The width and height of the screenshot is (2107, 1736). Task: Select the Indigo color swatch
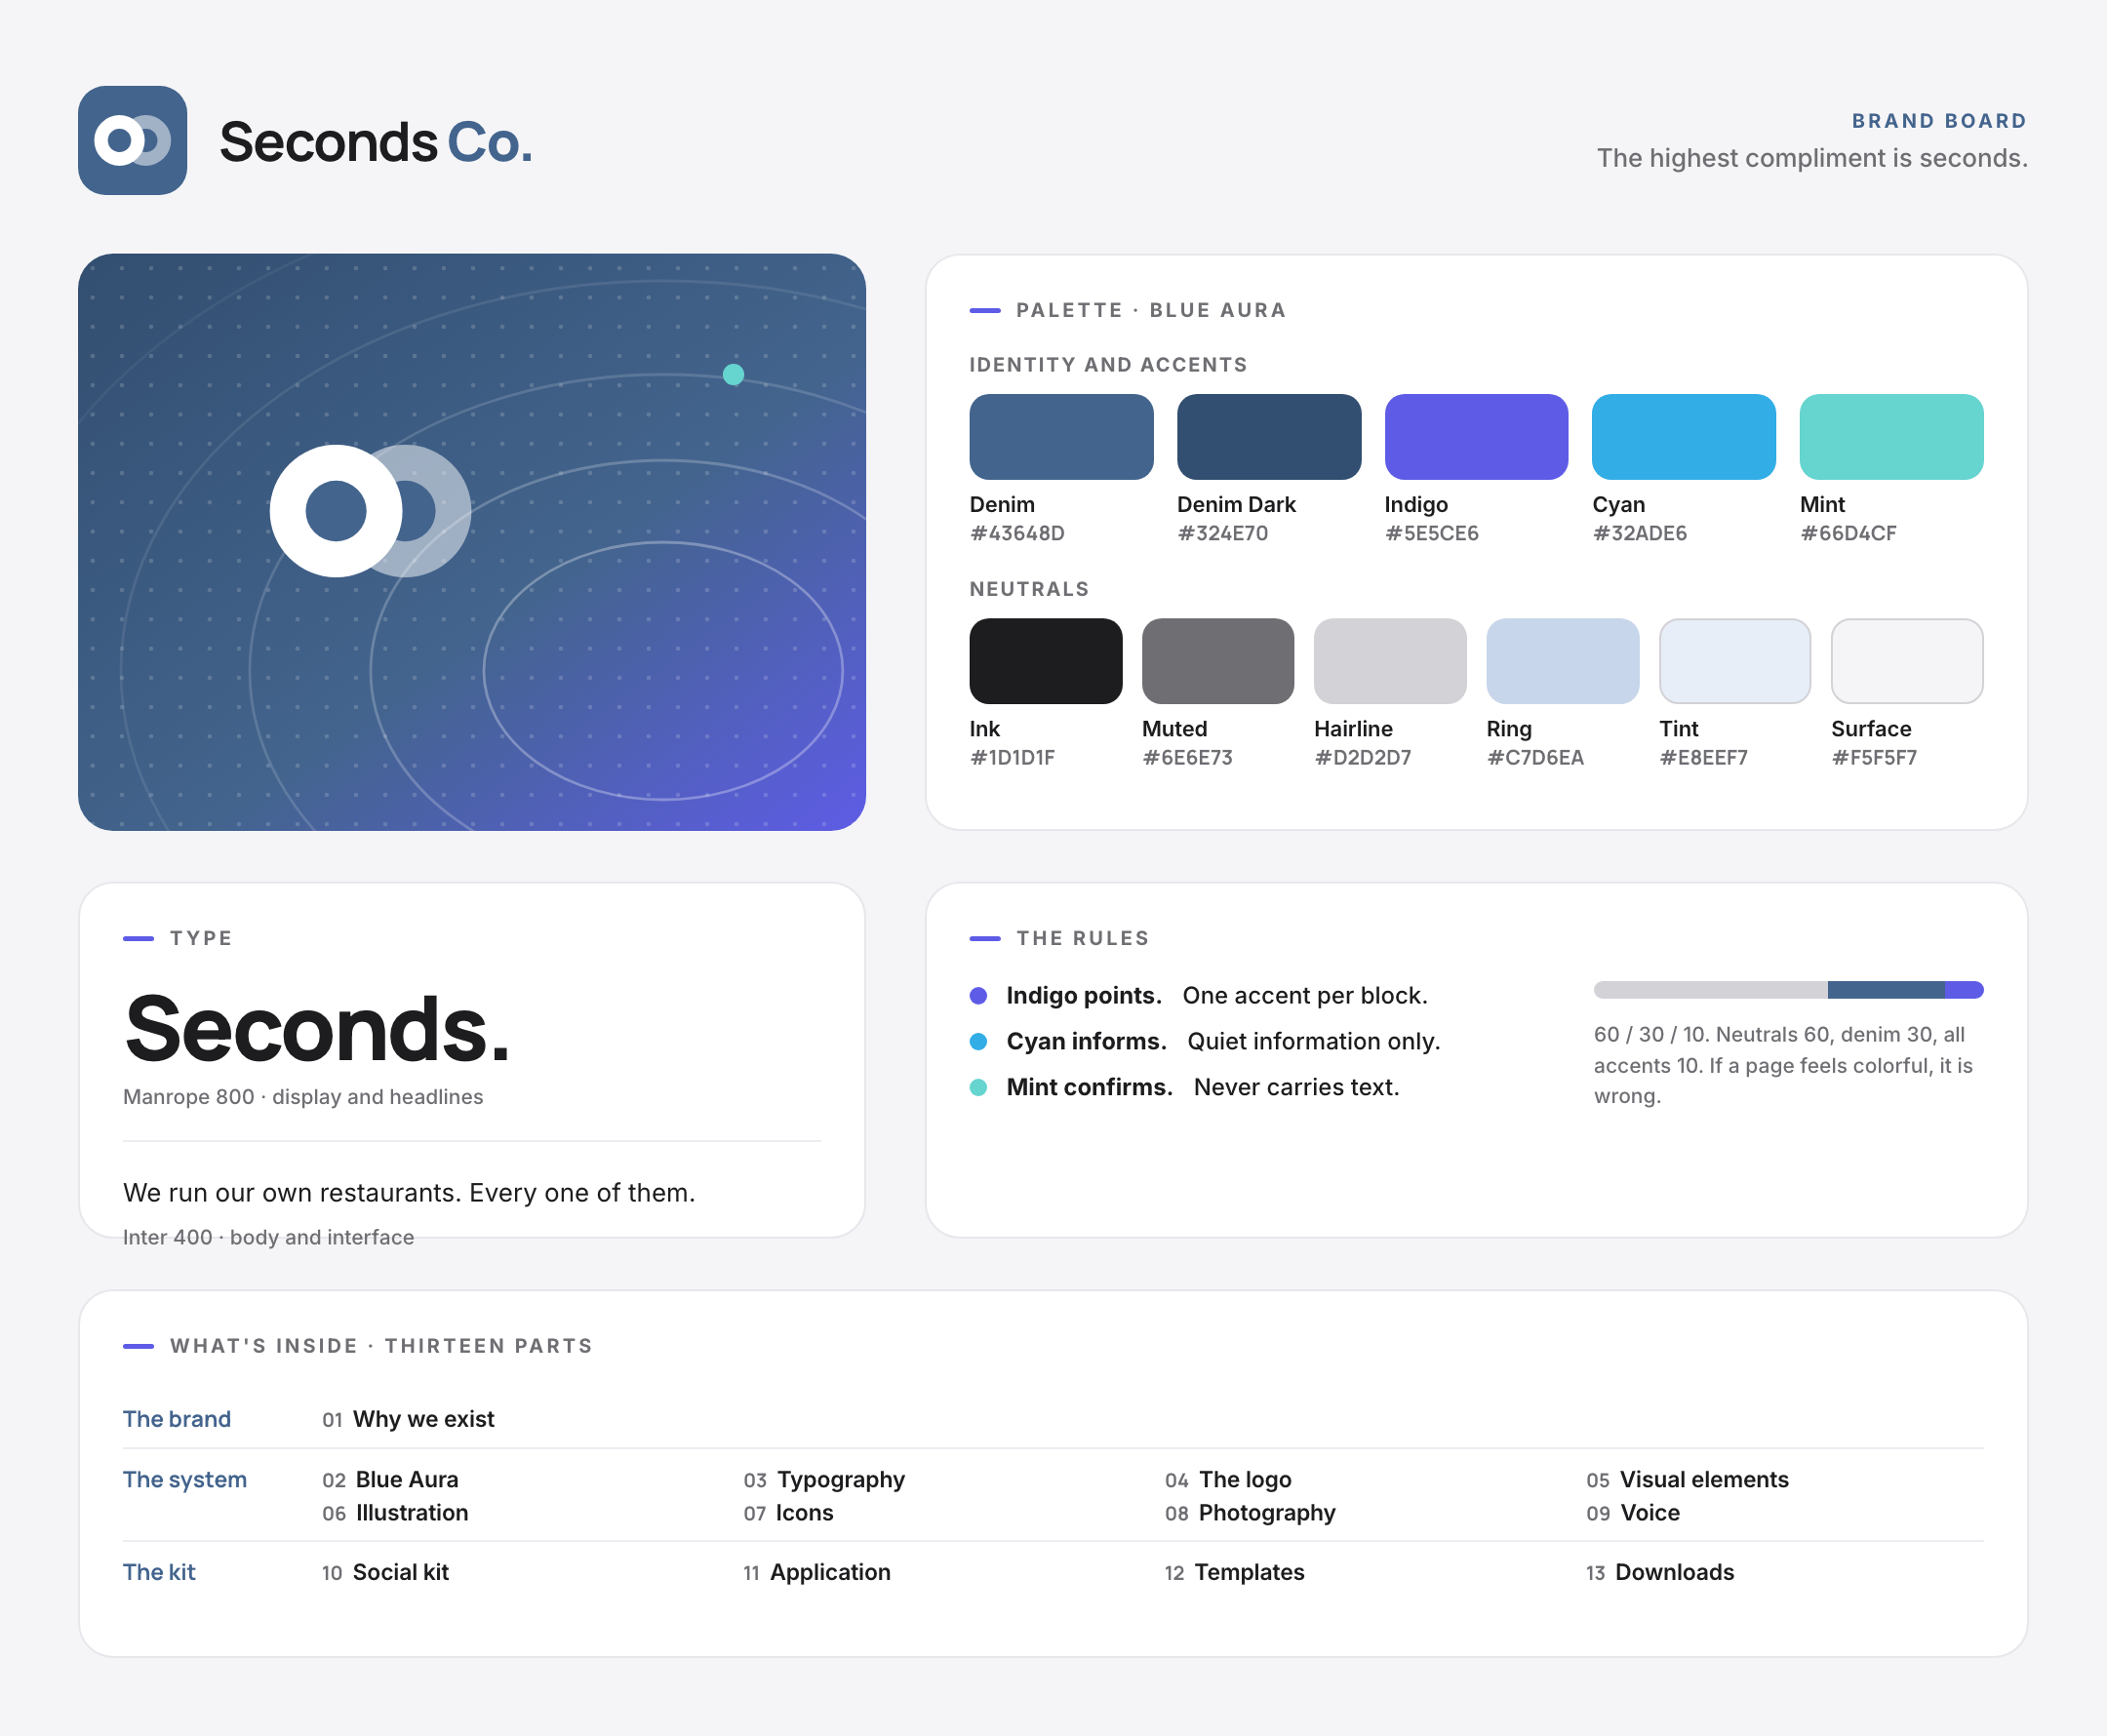[1476, 437]
